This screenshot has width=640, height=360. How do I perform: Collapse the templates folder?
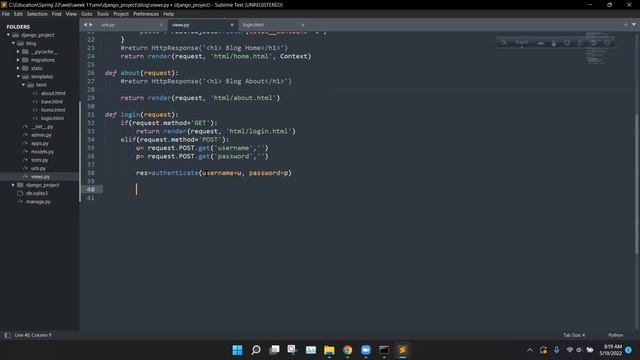point(18,77)
